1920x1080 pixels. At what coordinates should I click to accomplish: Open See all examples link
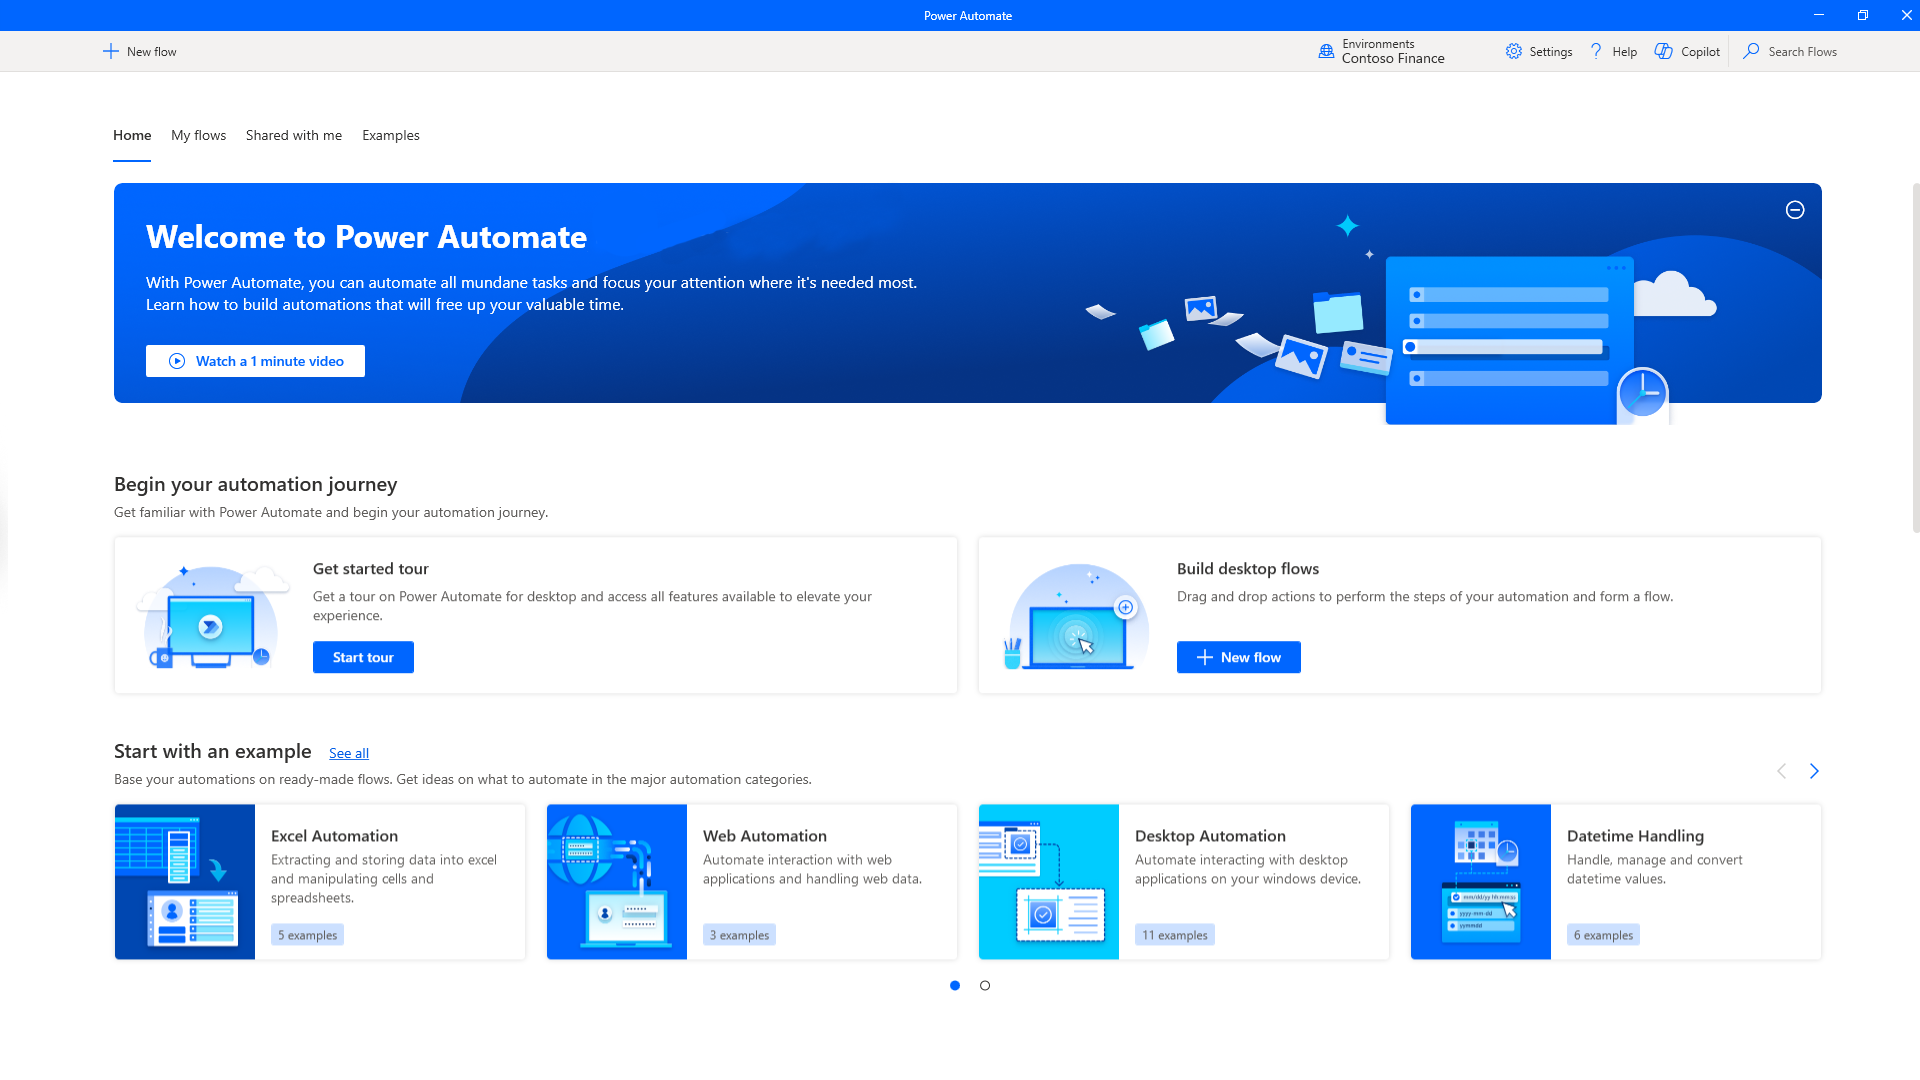tap(348, 753)
